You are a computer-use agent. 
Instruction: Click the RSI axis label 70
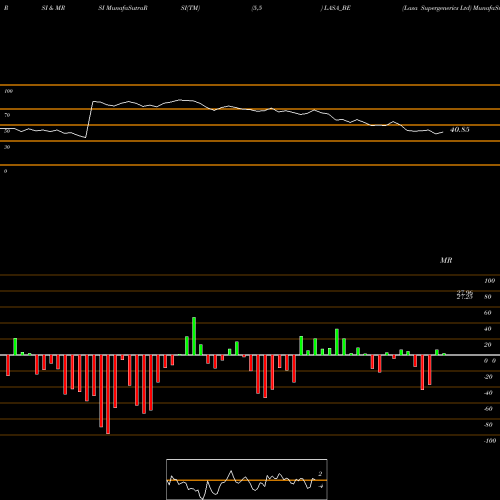click(7, 115)
